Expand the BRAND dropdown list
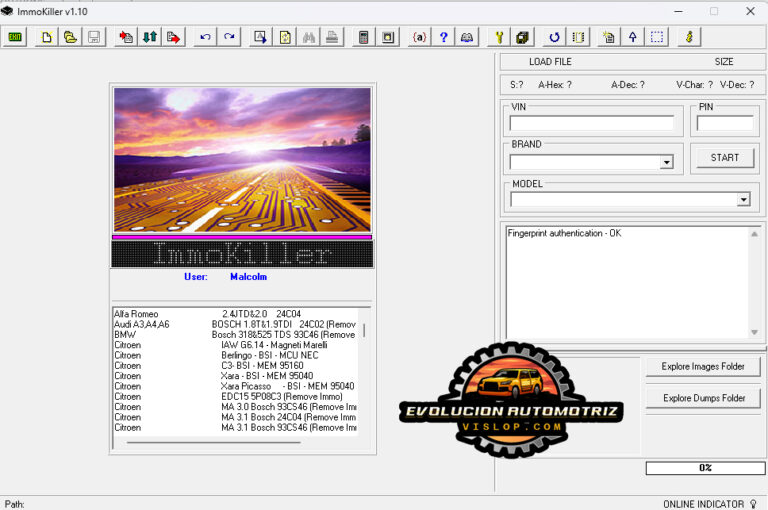Image resolution: width=768 pixels, height=510 pixels. 666,162
